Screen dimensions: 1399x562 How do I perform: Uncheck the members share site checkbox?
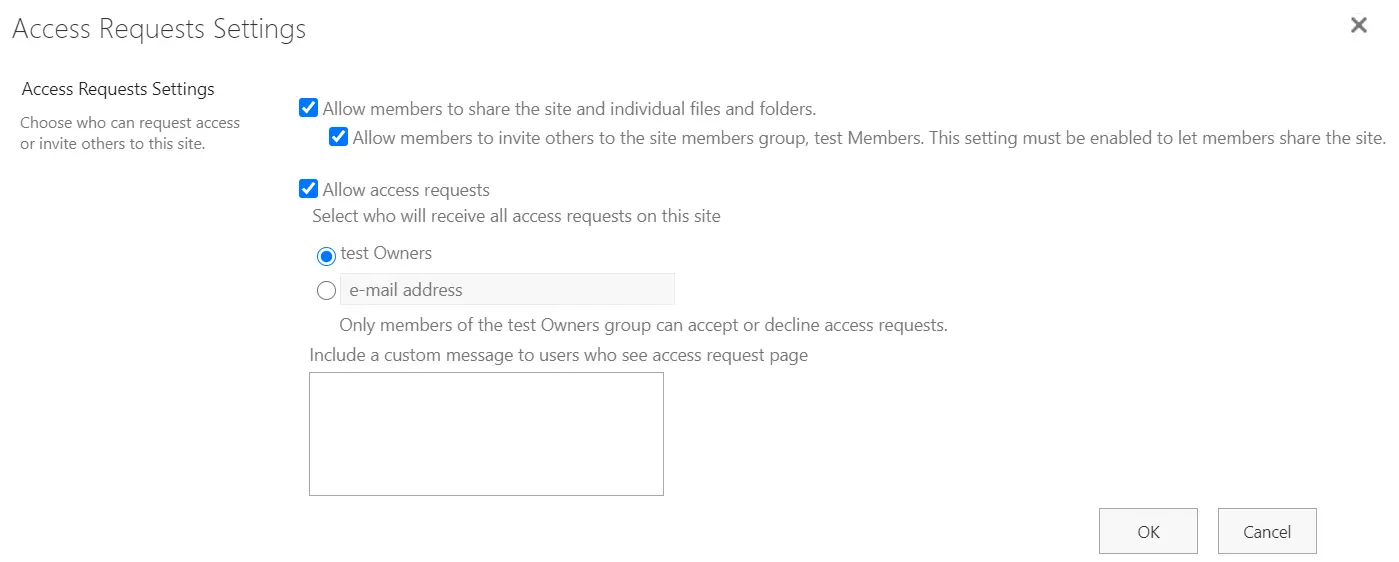pyautogui.click(x=308, y=108)
